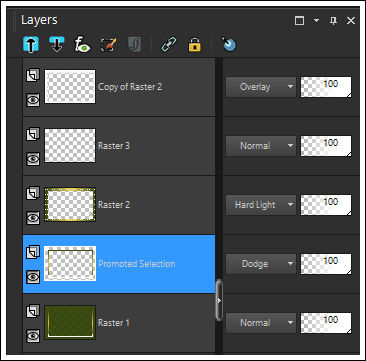Click layer type icon for Copy of Raster 2
This screenshot has width=366, height=361.
click(33, 75)
